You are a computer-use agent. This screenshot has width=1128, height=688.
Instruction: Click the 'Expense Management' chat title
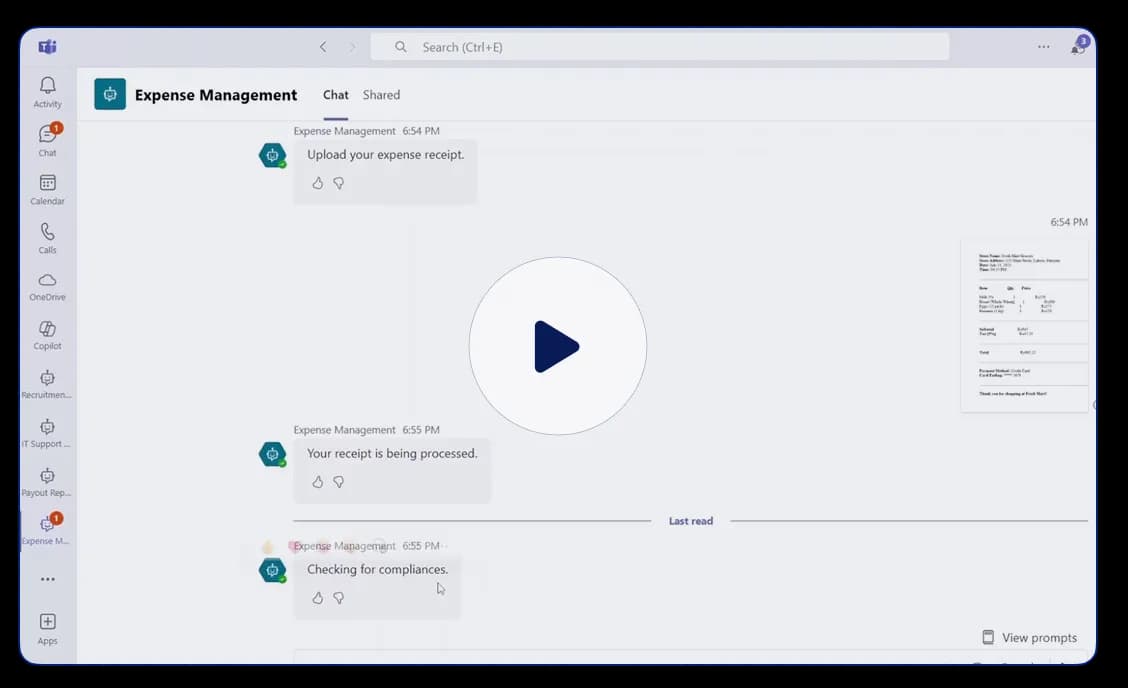(x=216, y=95)
